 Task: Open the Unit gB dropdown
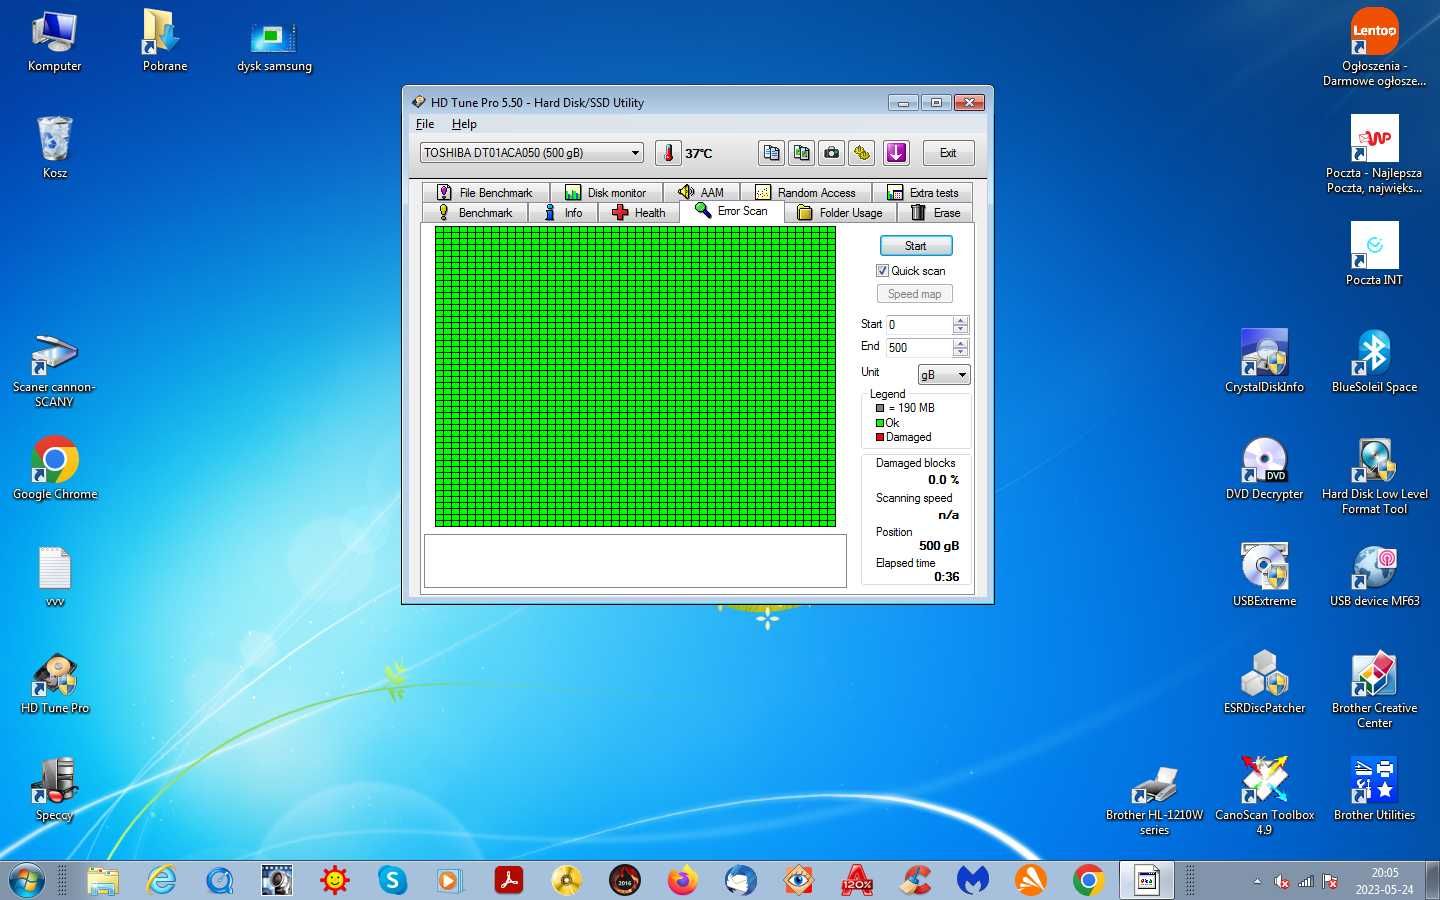point(944,375)
